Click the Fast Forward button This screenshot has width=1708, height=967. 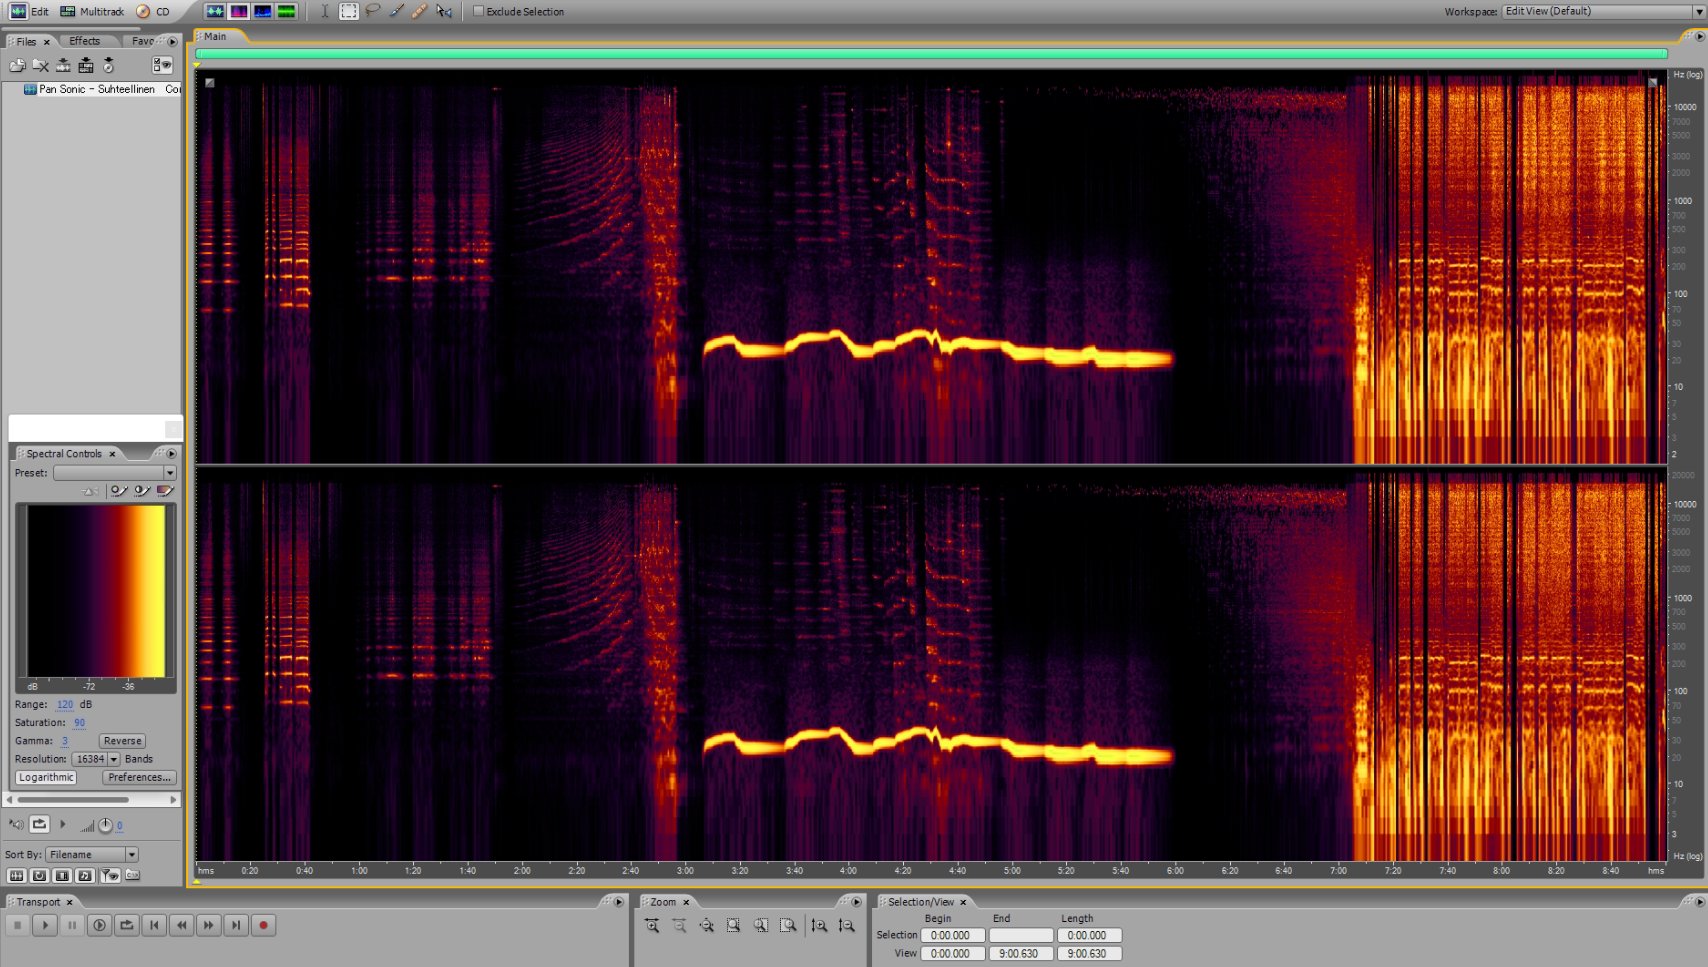coord(208,925)
